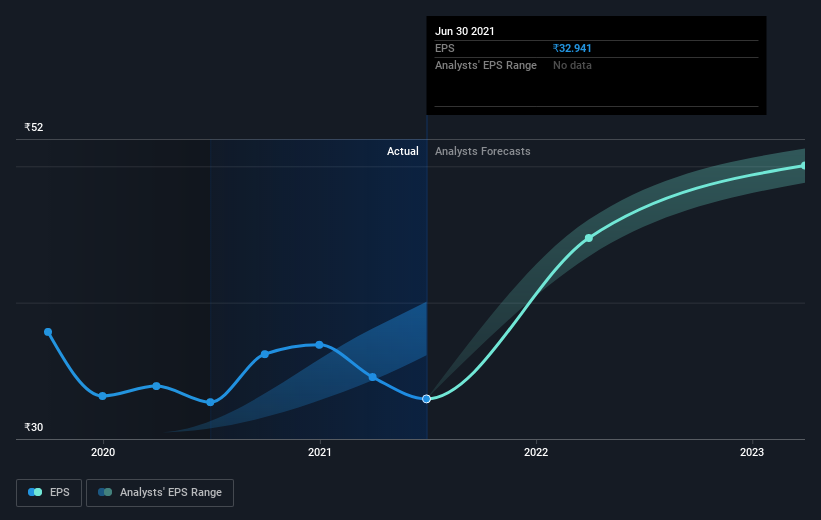
Task: Select the EPS point between 2021 and Jun 2021
Action: click(372, 377)
